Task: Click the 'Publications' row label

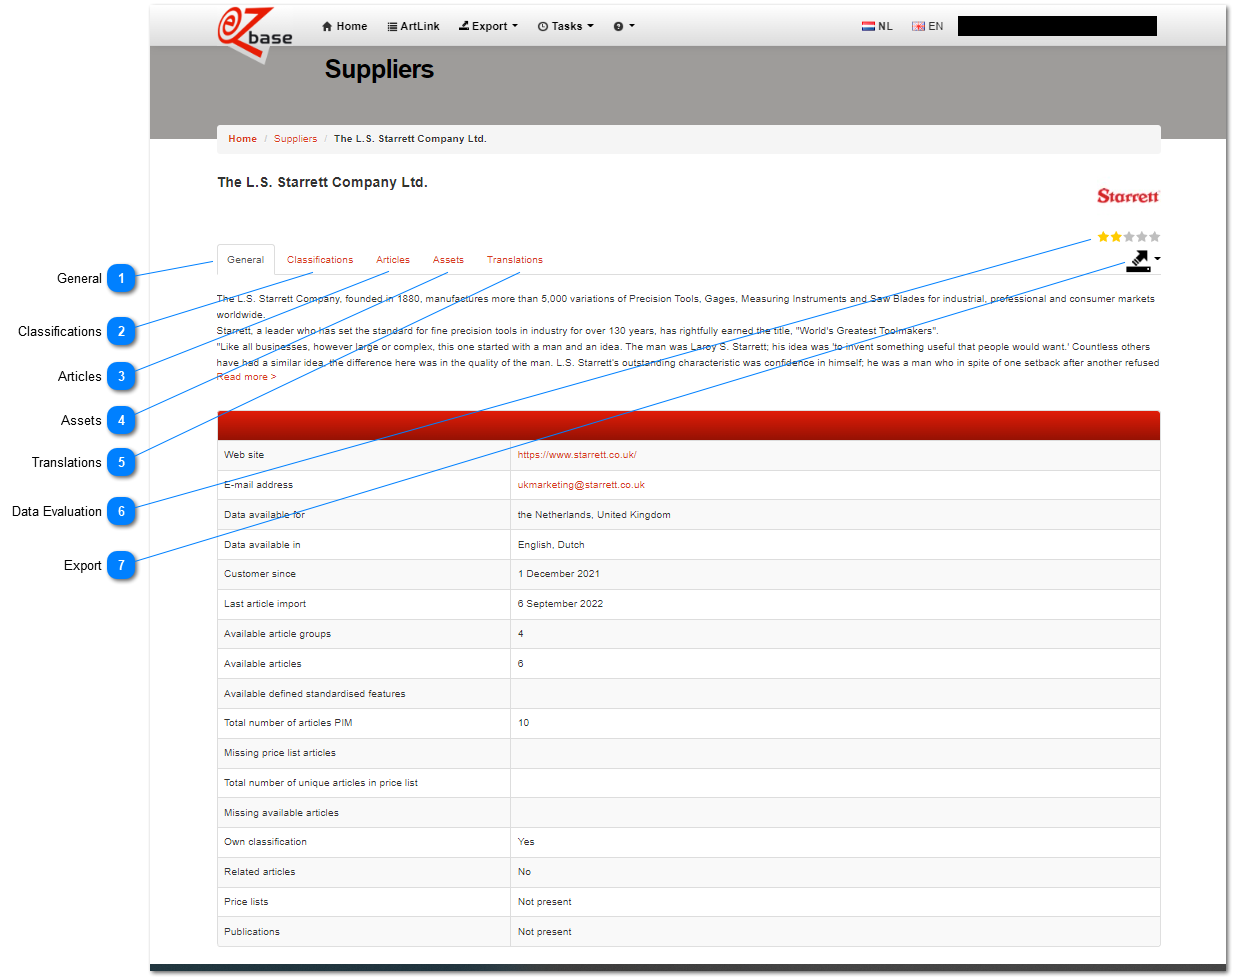Action: 252,932
